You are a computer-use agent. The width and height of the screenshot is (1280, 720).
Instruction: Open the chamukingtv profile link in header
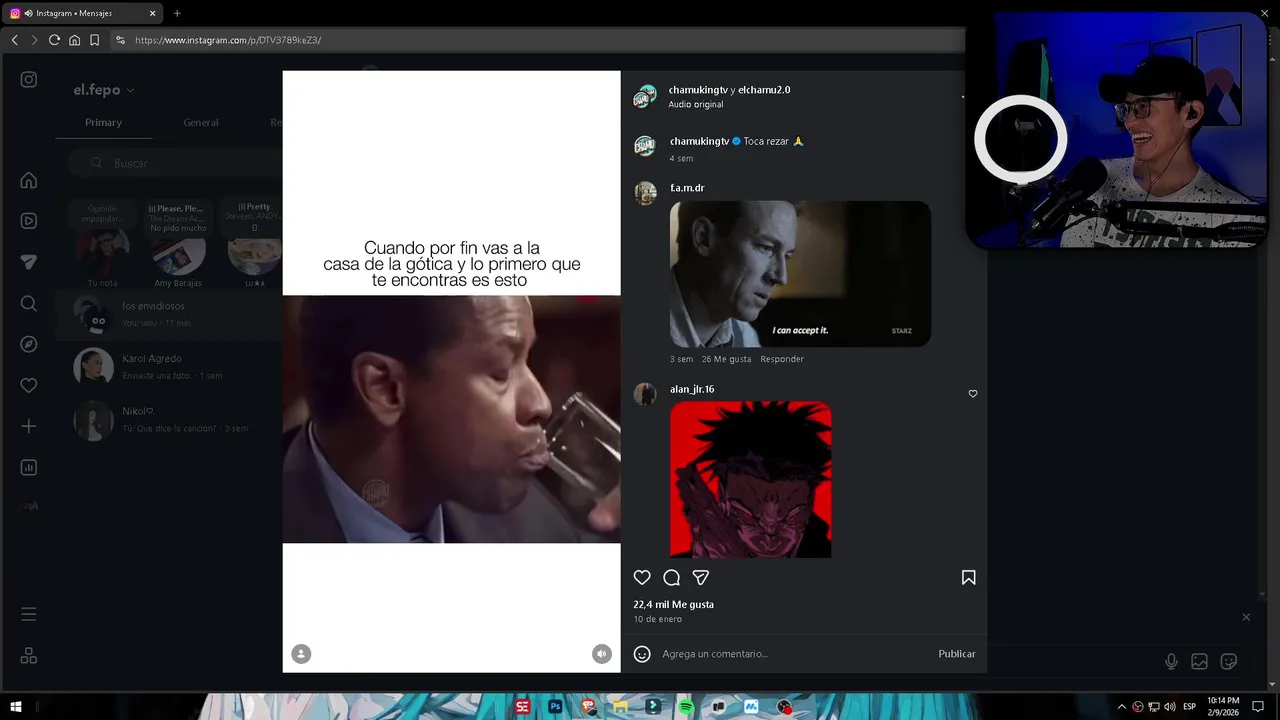[698, 90]
